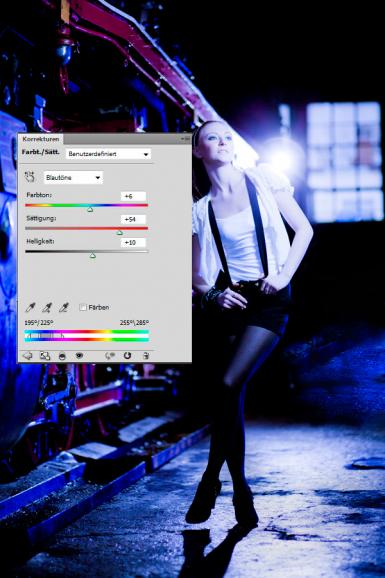Viewport: 385px width, 578px height.
Task: Pick the eyedropper sample tool
Action: [x=30, y=307]
